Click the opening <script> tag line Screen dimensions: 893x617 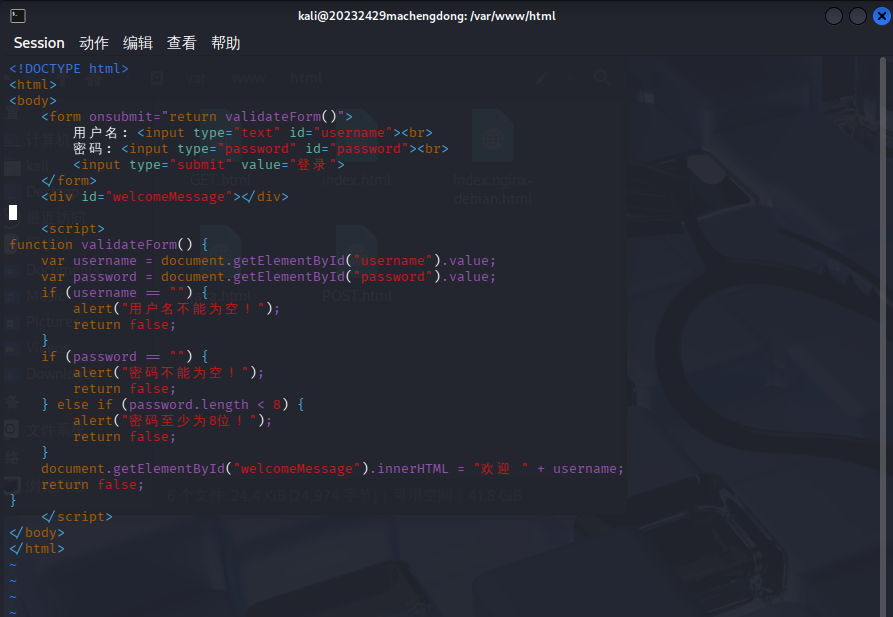73,228
